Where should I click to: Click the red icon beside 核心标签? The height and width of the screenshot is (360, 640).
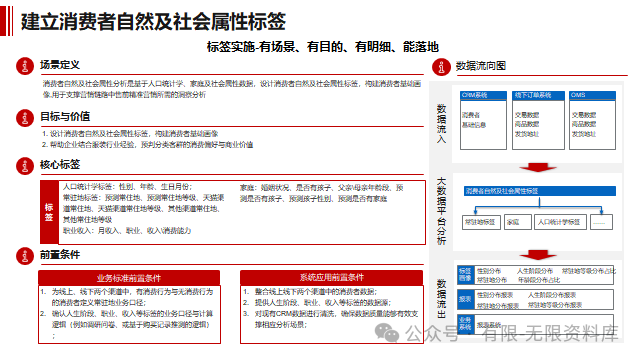[x=25, y=166]
